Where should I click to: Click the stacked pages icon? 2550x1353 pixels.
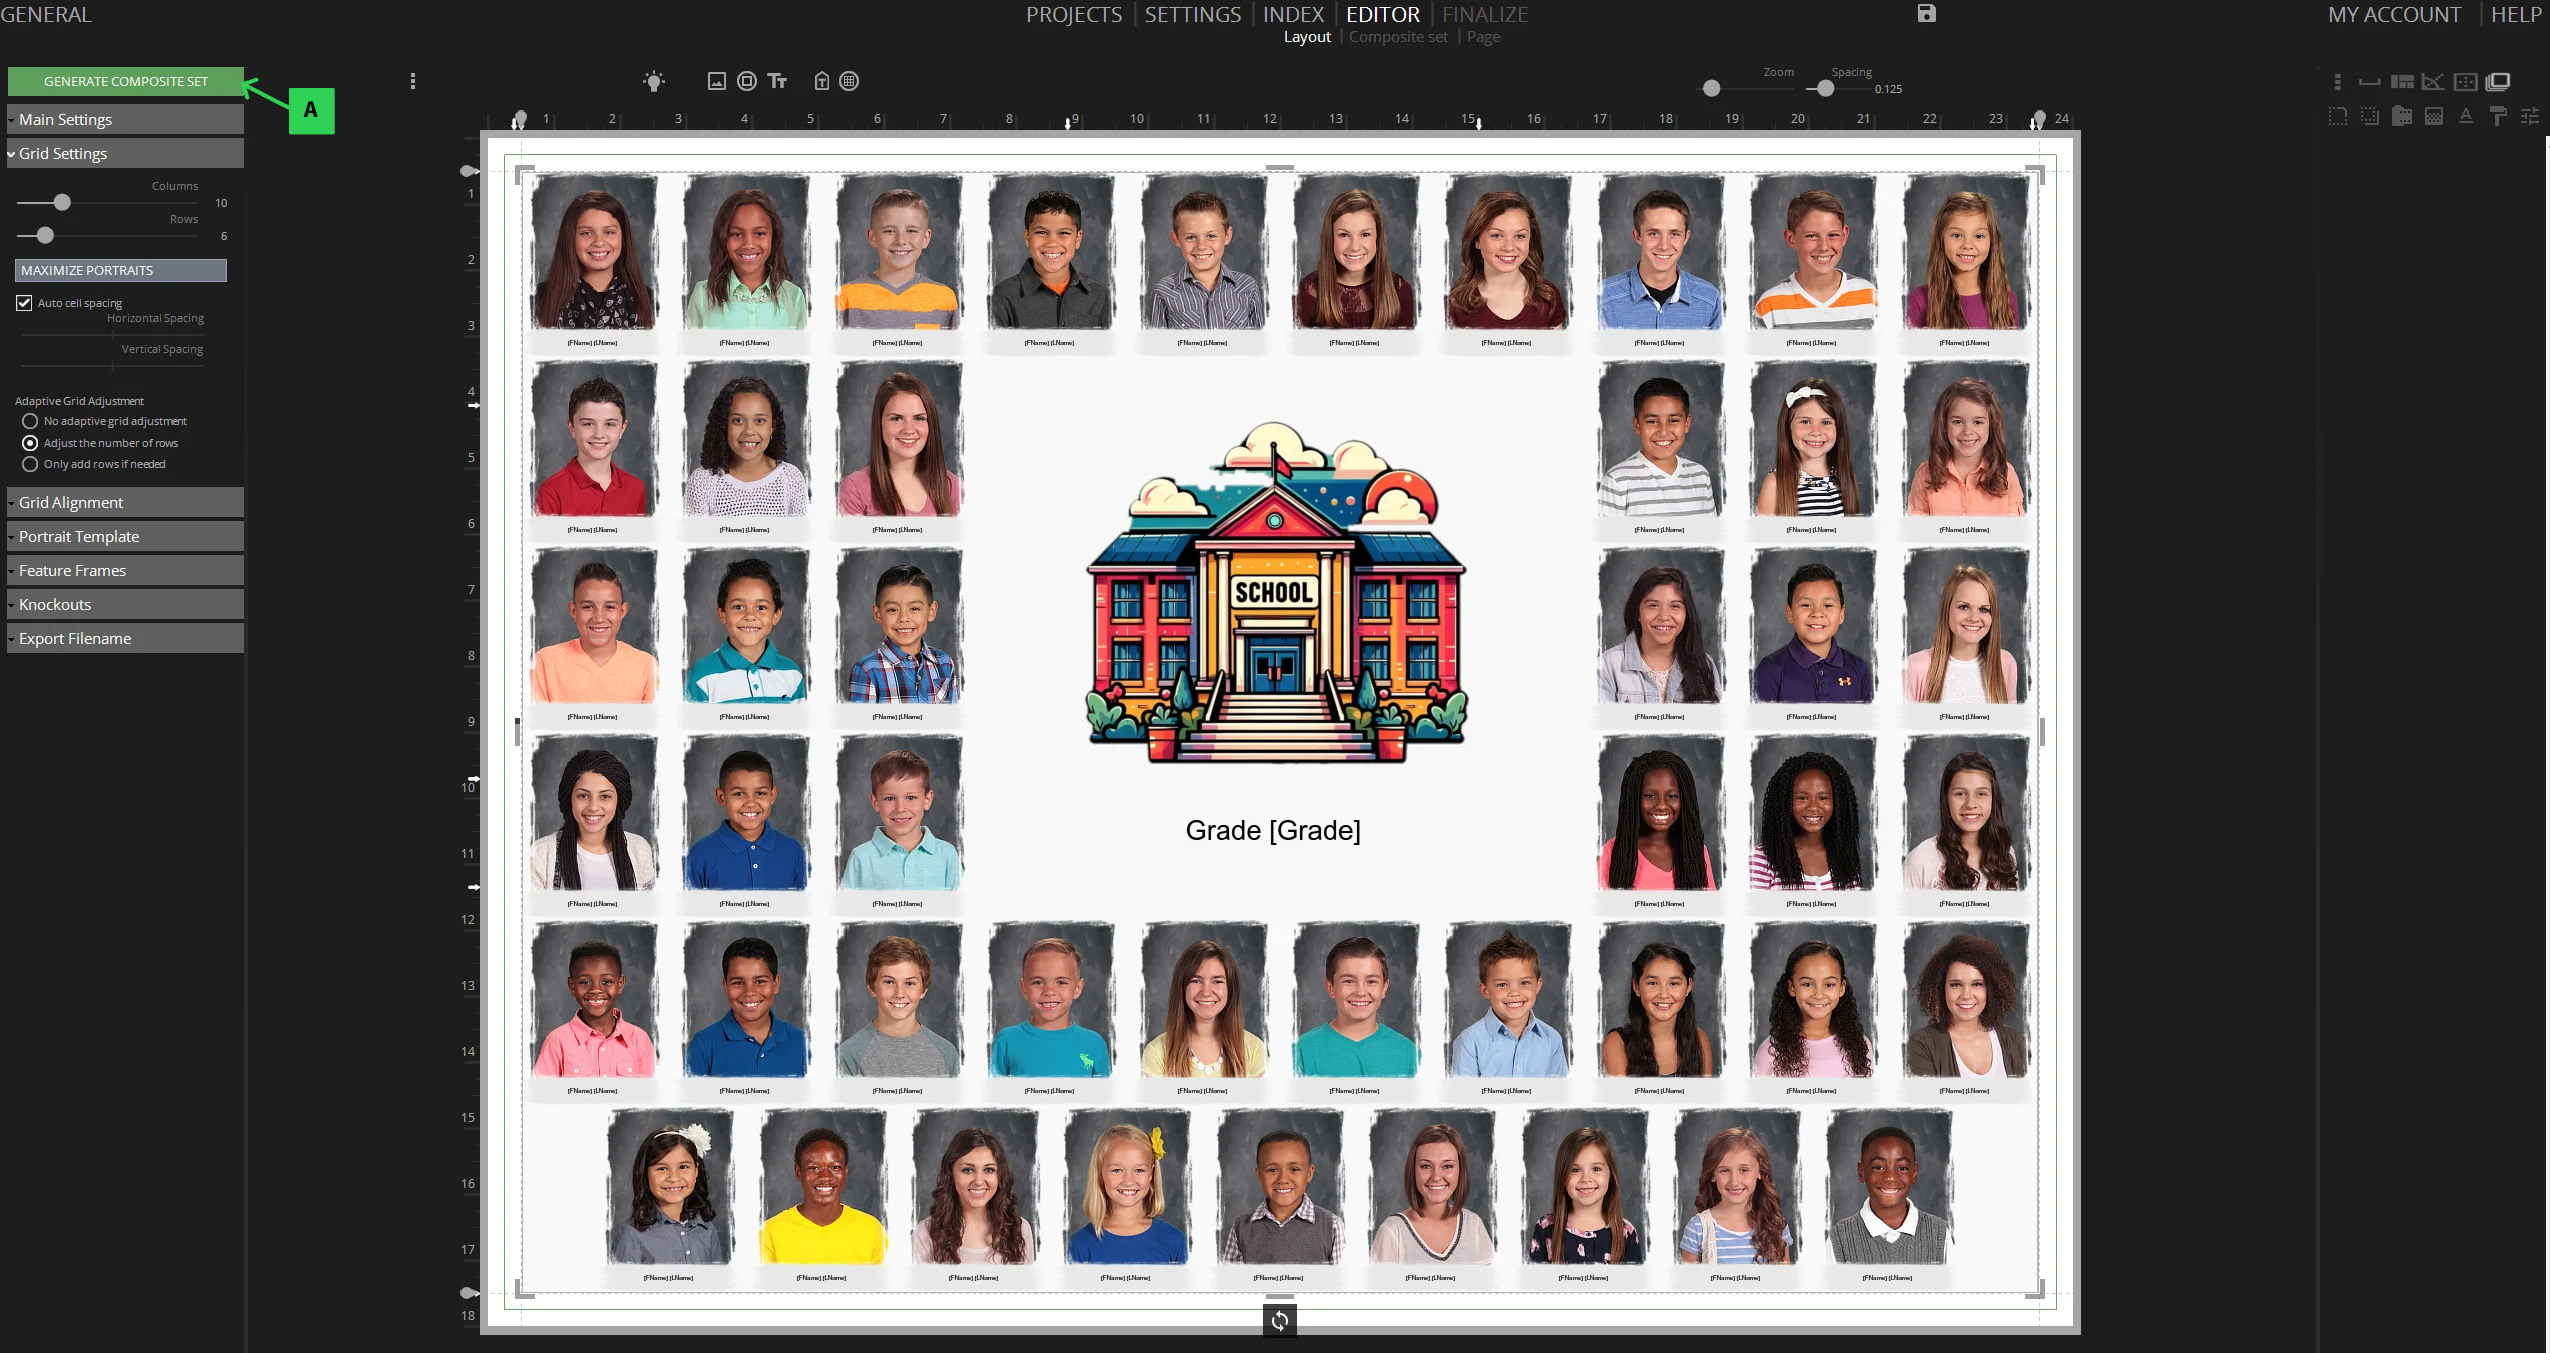coord(2498,82)
